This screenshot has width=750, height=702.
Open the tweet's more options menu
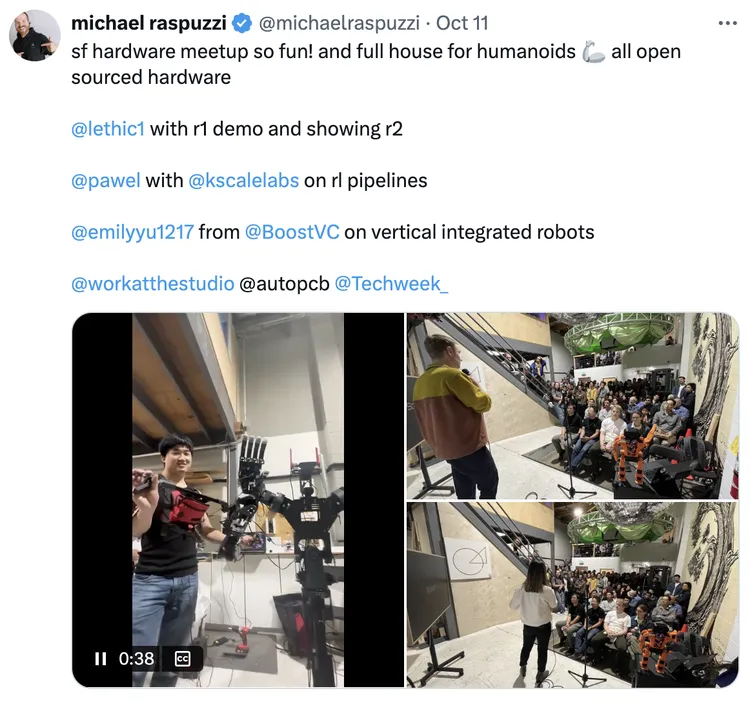click(x=727, y=22)
